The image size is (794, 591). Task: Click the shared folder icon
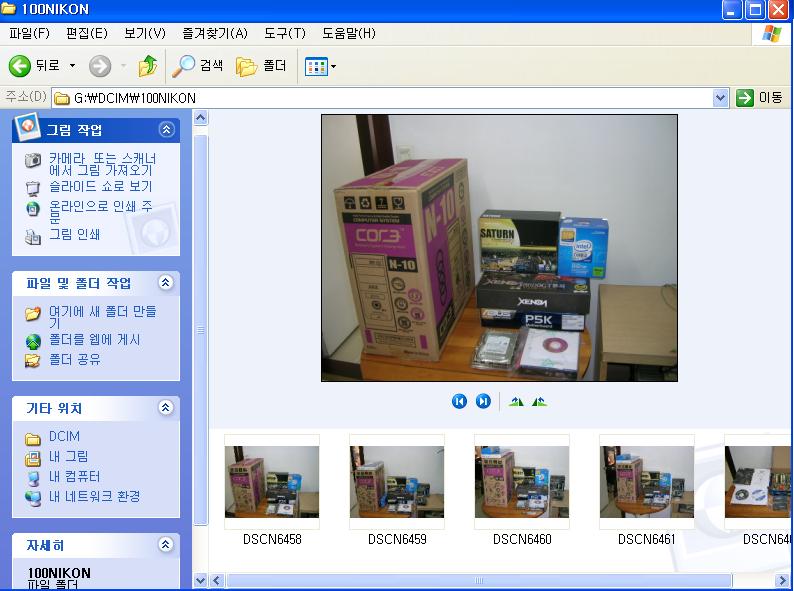pyautogui.click(x=33, y=361)
